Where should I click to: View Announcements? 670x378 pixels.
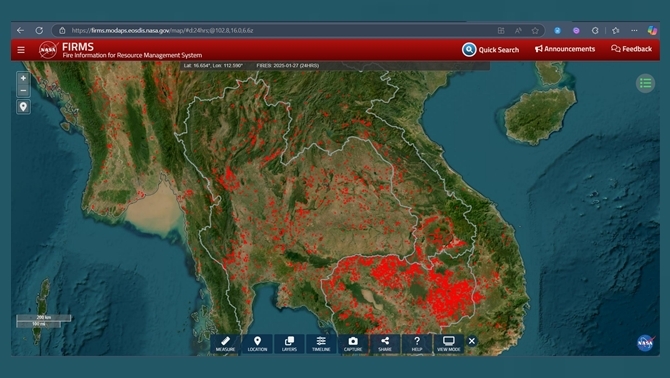point(564,49)
